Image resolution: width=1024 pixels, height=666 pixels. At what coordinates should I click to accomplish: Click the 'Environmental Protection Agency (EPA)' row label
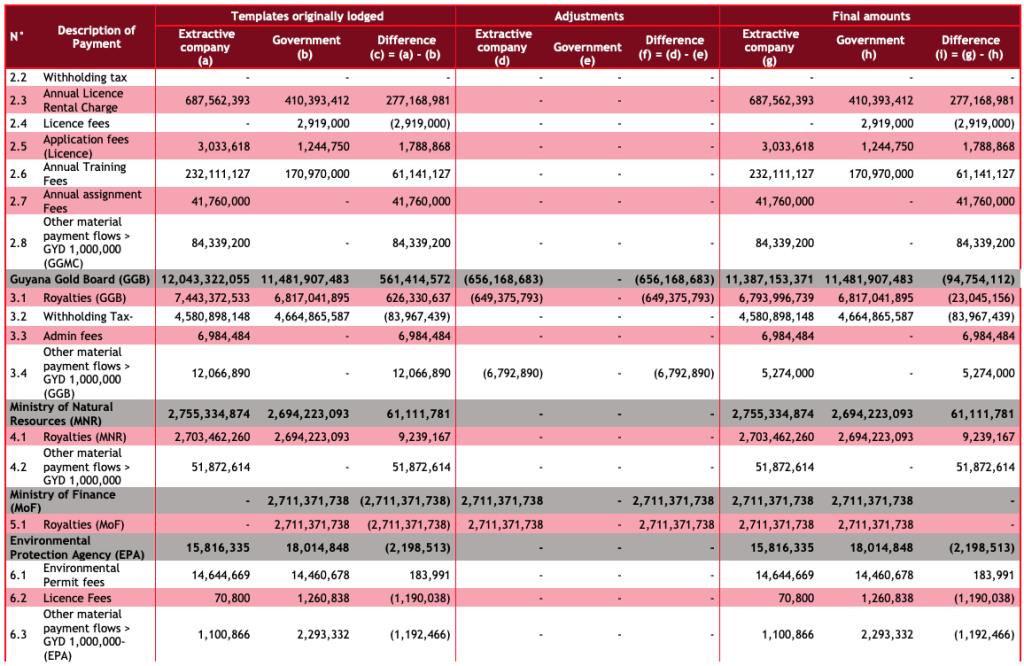[x=77, y=547]
